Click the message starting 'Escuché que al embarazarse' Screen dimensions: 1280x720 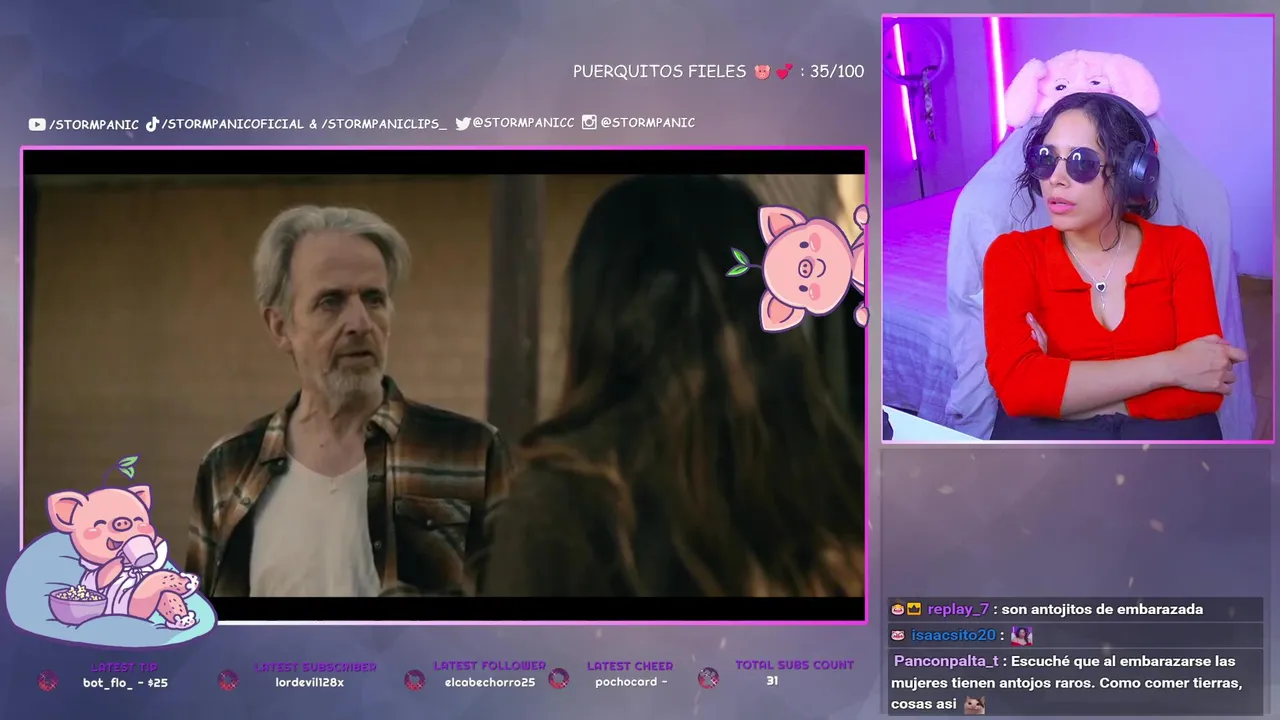click(x=1066, y=683)
